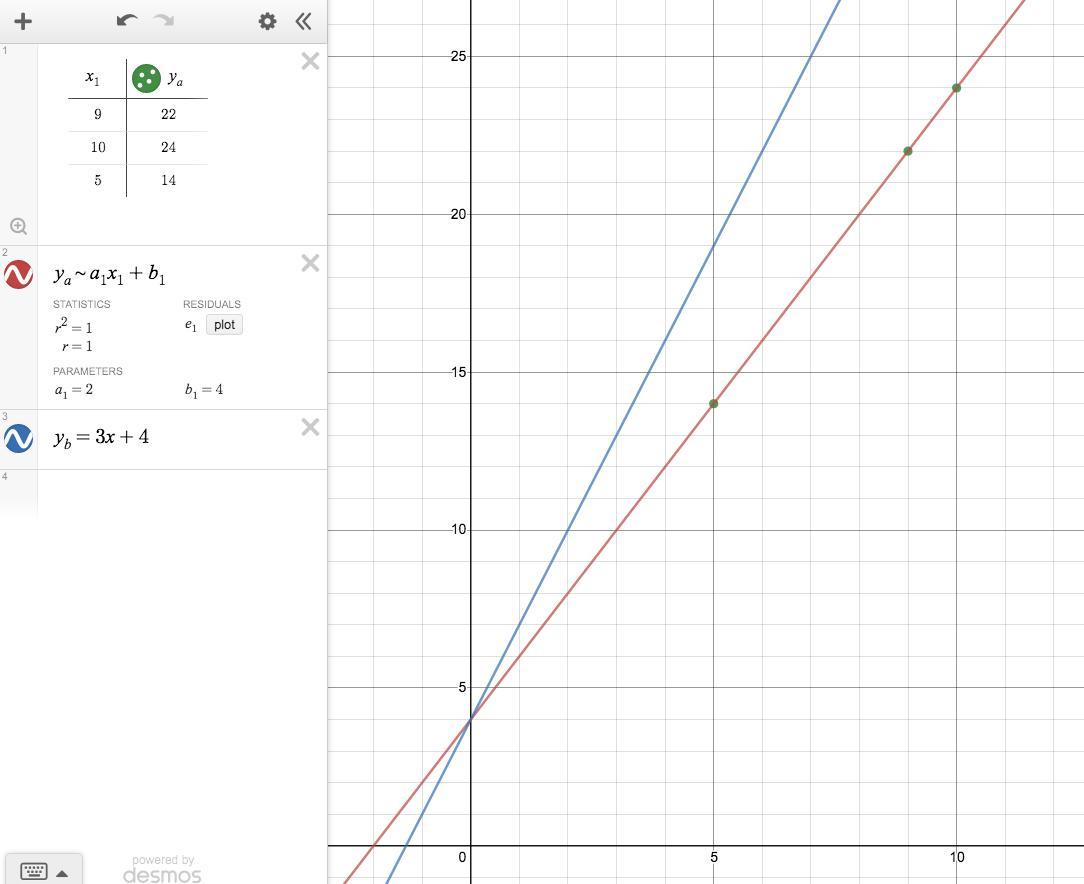This screenshot has height=884, width=1084.
Task: Click the y-axis label 20
Action: (458, 214)
